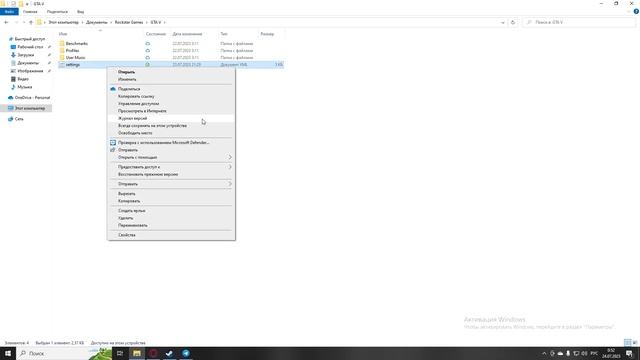Open File Explorer on the taskbar
The width and height of the screenshot is (640, 360).
137,353
